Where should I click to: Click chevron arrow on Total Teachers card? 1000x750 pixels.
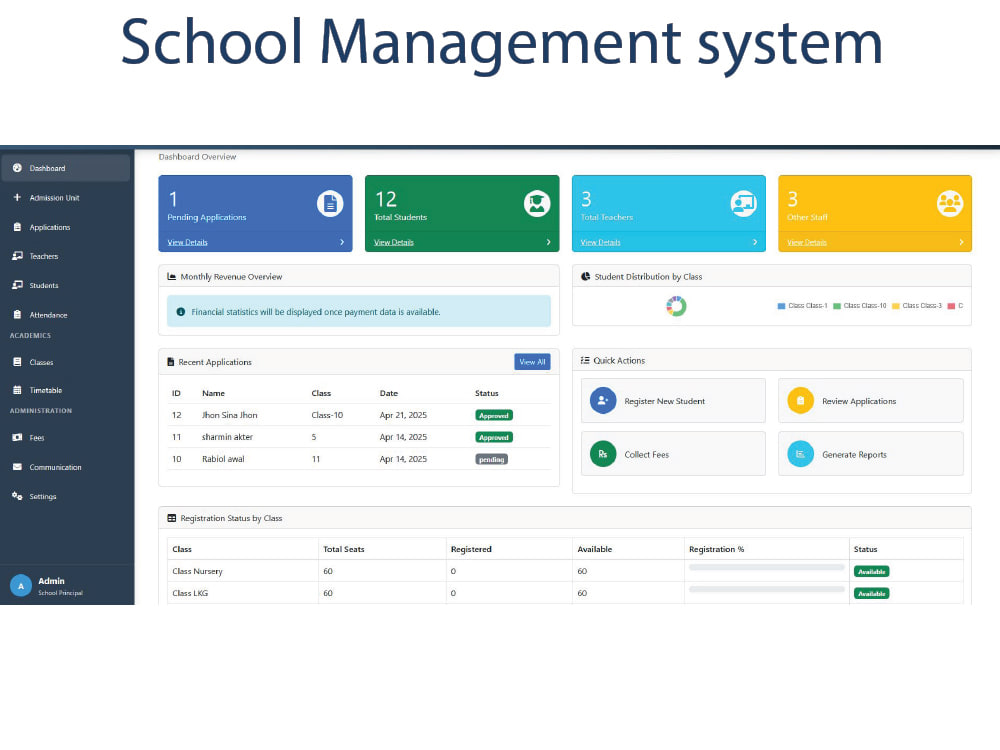(x=755, y=242)
